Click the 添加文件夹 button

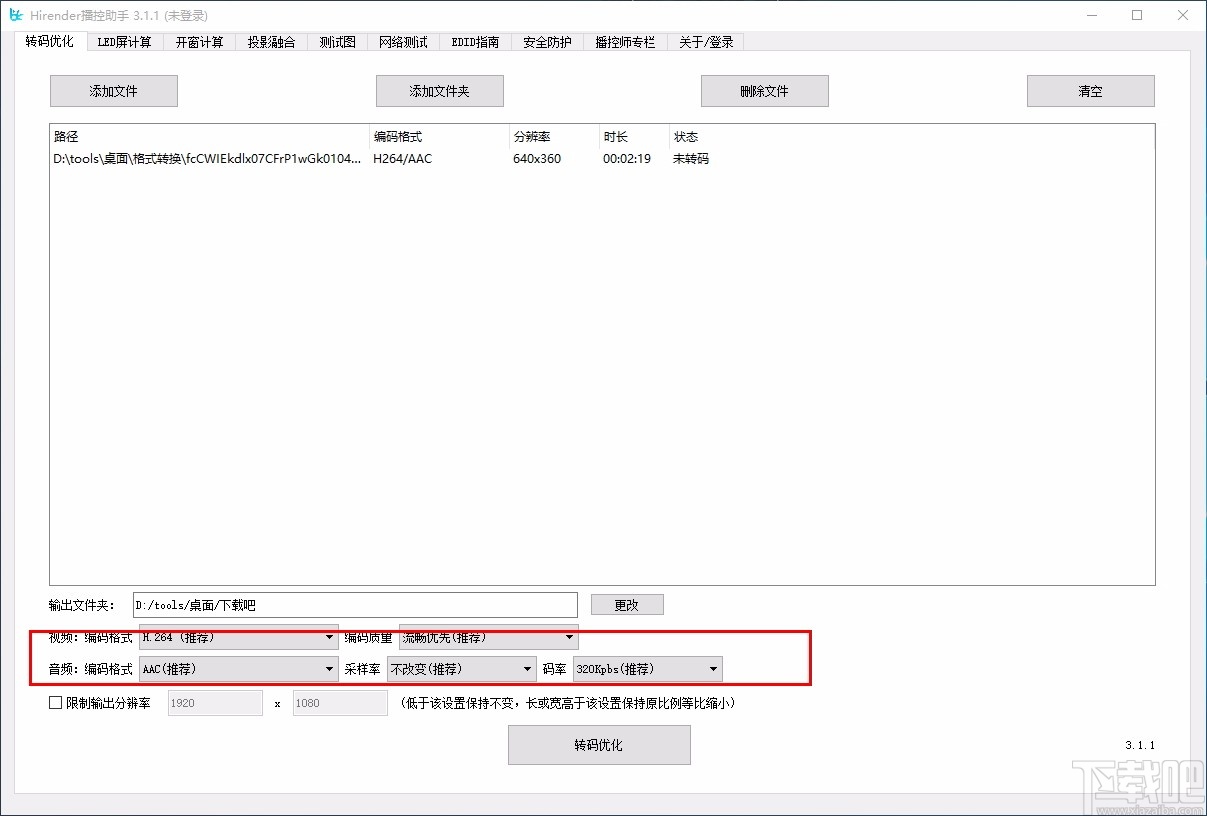tap(440, 91)
